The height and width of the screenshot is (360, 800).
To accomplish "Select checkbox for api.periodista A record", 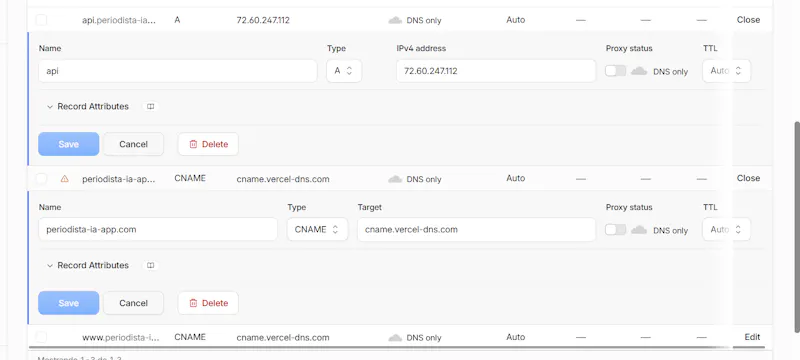I will click(41, 20).
